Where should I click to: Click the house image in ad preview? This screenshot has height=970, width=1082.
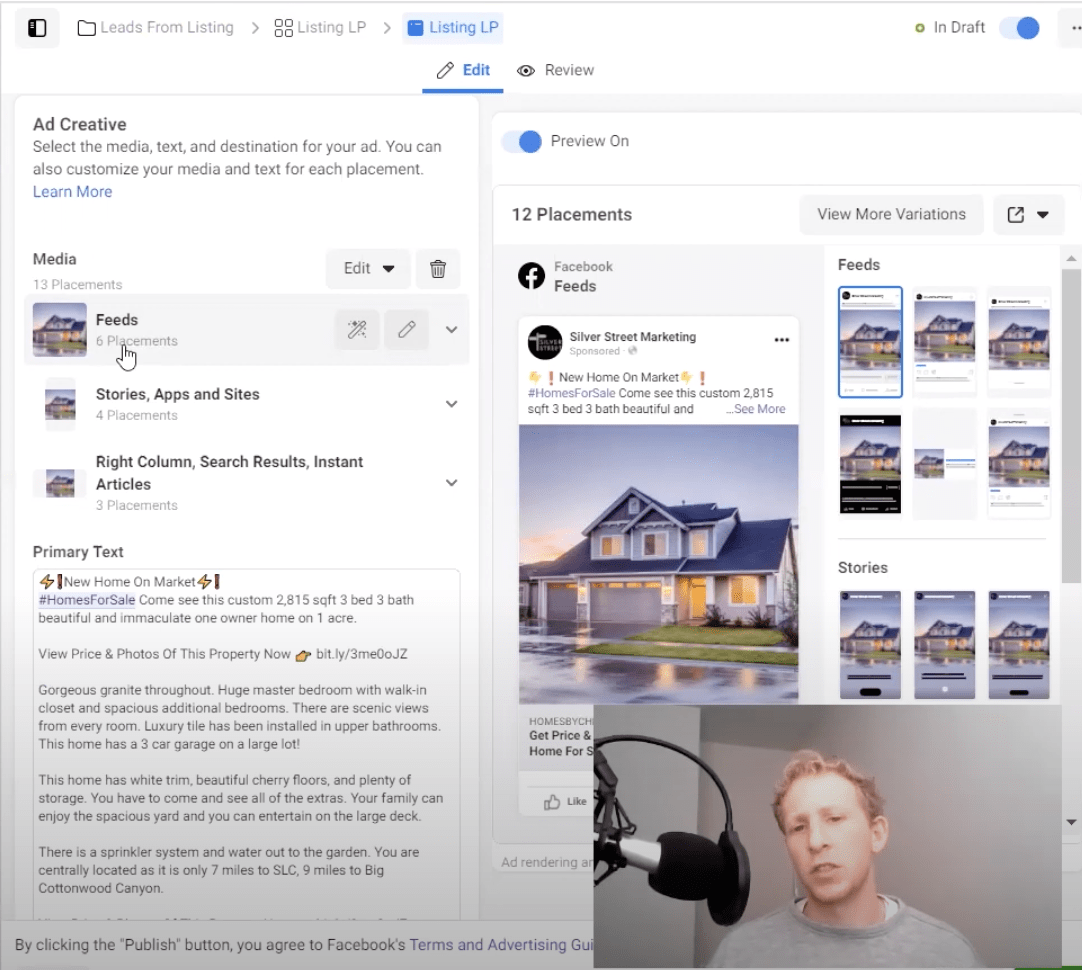tap(659, 564)
